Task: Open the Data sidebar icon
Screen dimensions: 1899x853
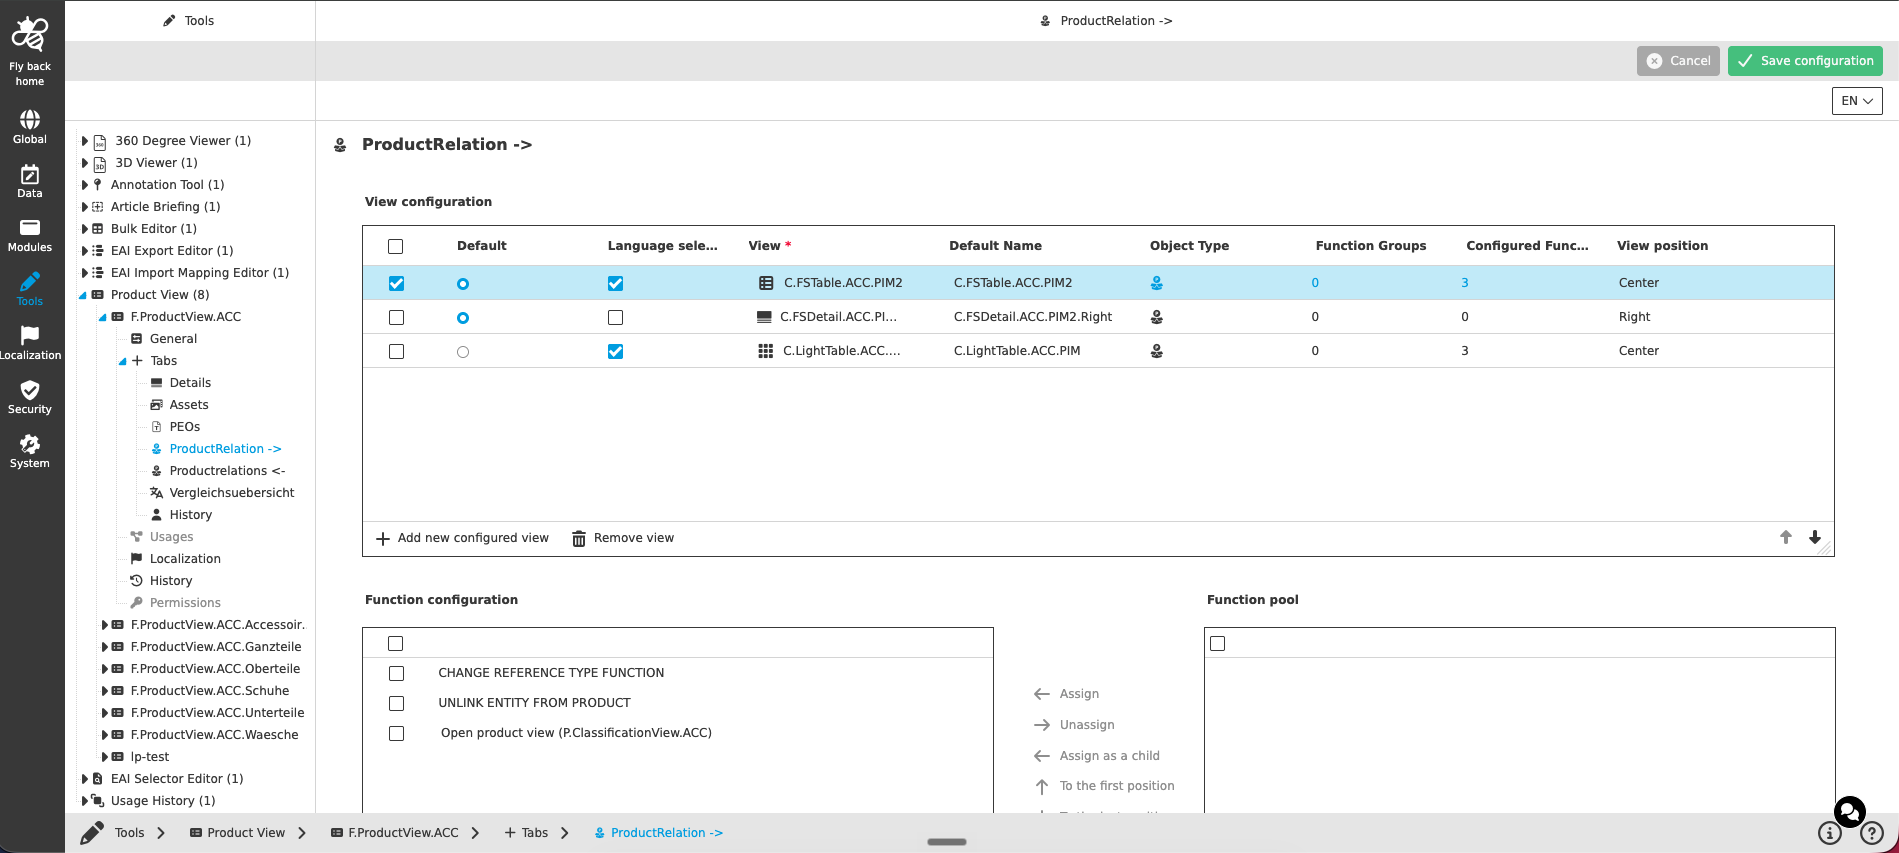Action: [x=30, y=174]
